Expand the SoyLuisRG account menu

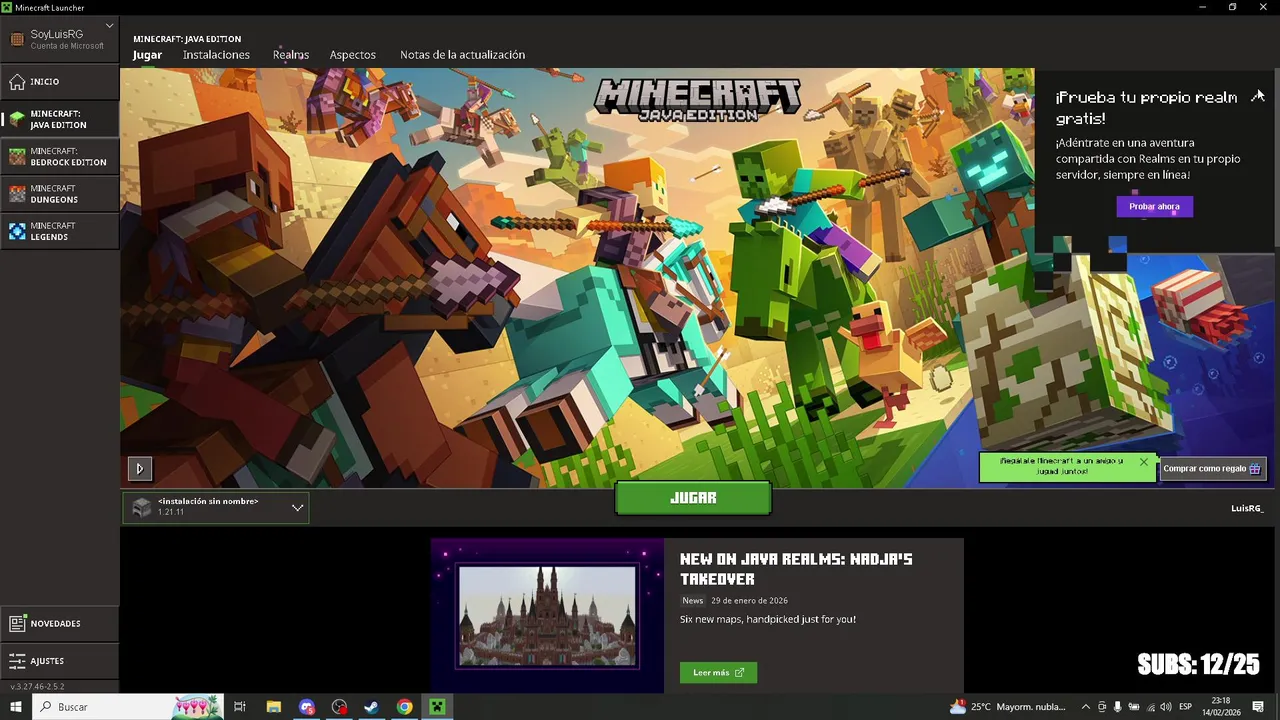pyautogui.click(x=109, y=26)
